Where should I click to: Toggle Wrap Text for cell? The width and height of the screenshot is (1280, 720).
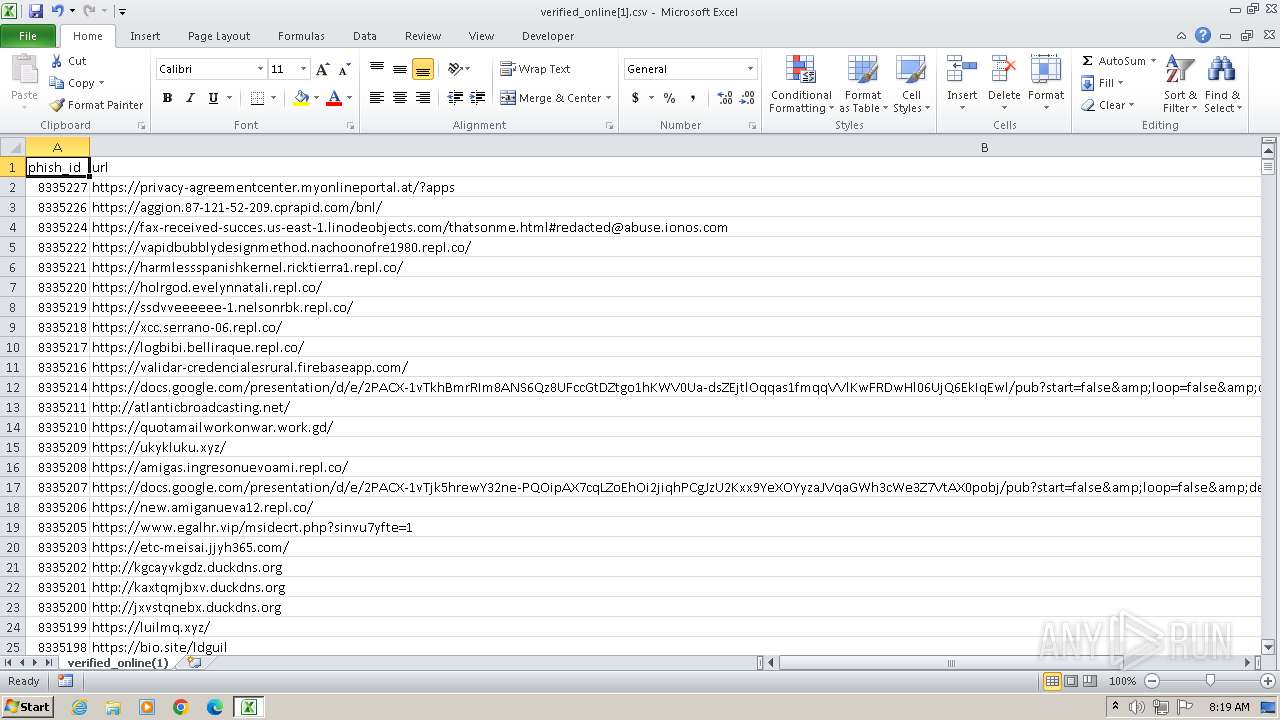pyautogui.click(x=536, y=69)
